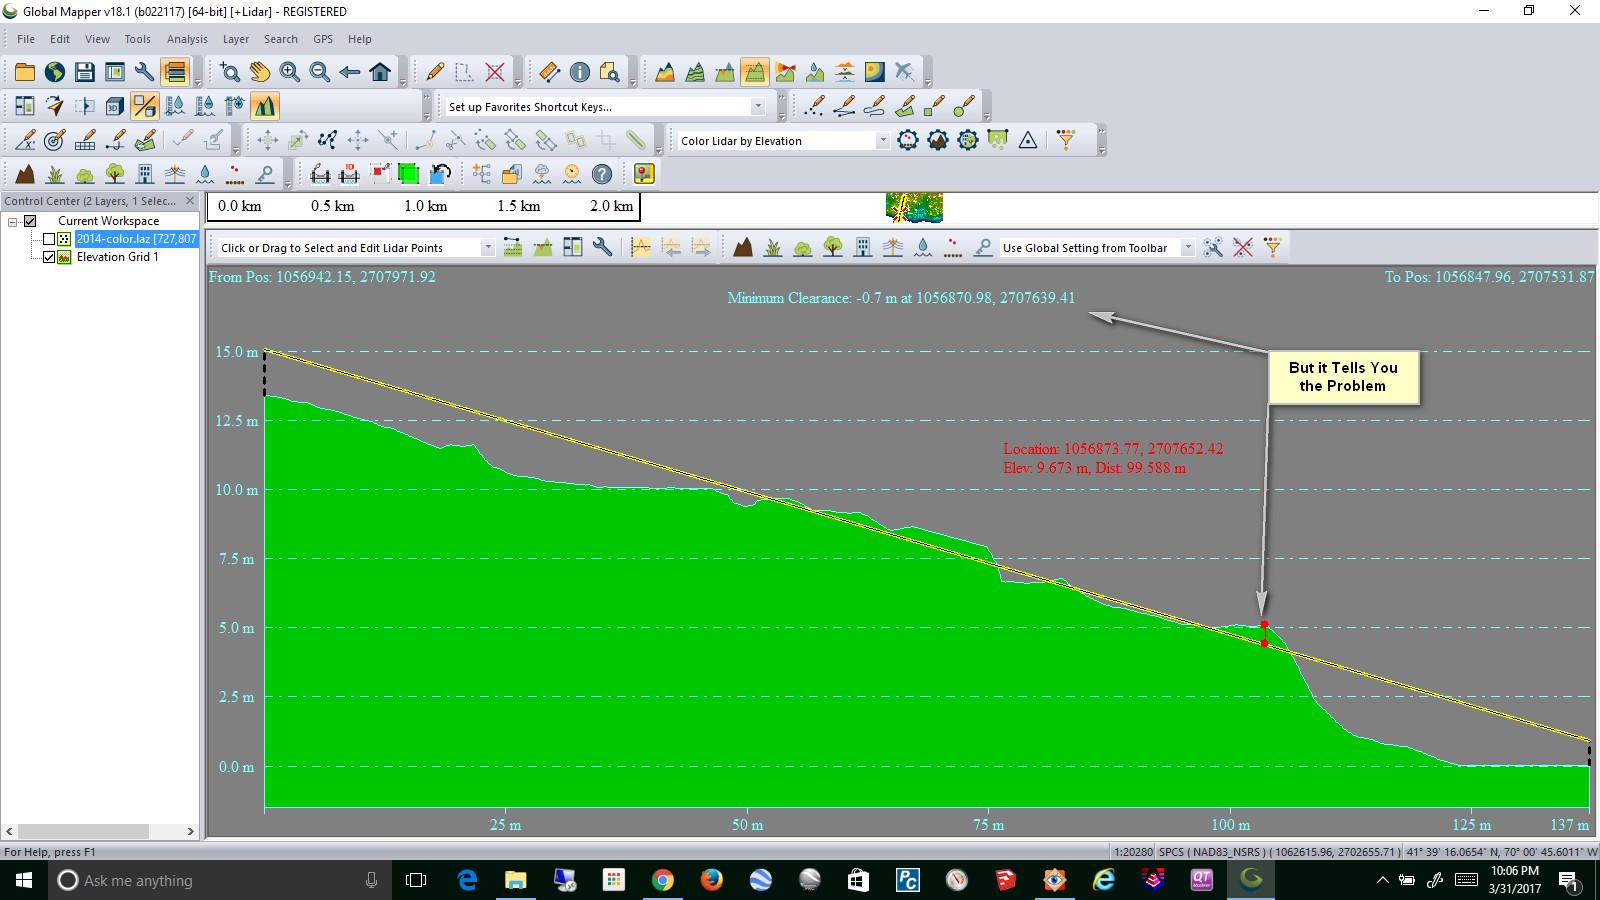Click the Cortana Ask me anything box

click(x=219, y=880)
